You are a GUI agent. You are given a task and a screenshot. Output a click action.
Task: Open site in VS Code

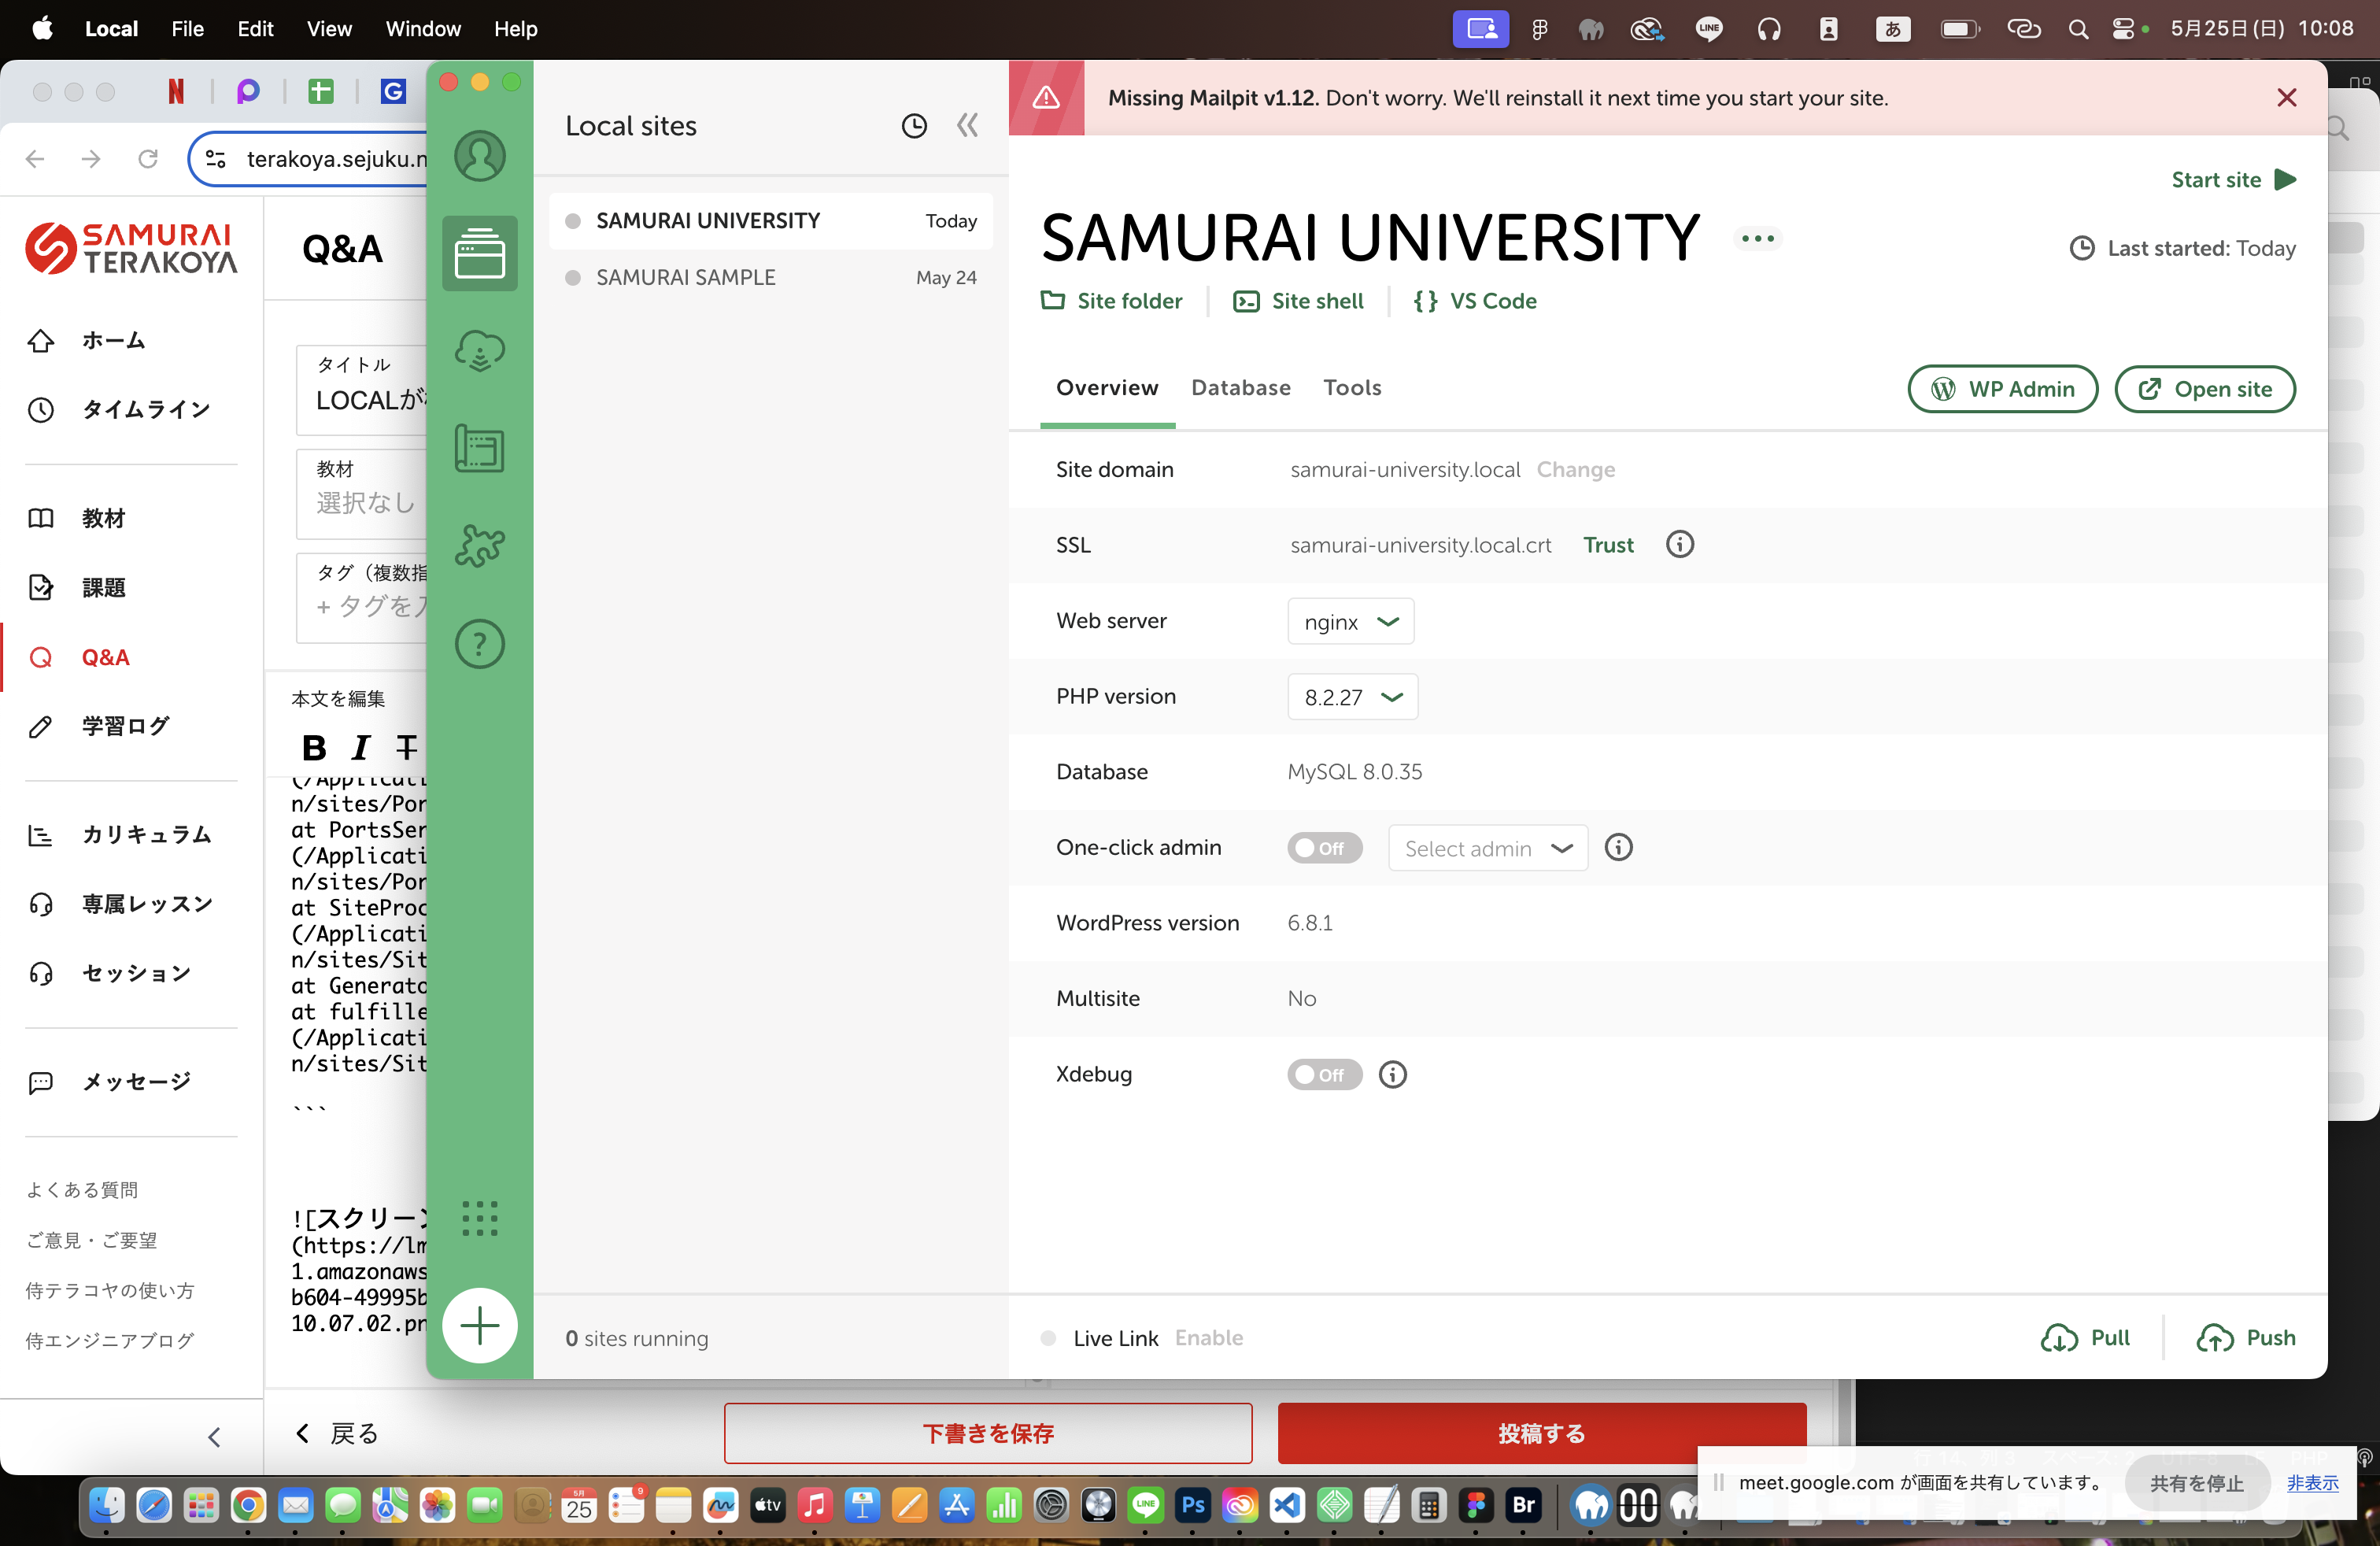pyautogui.click(x=1475, y=301)
